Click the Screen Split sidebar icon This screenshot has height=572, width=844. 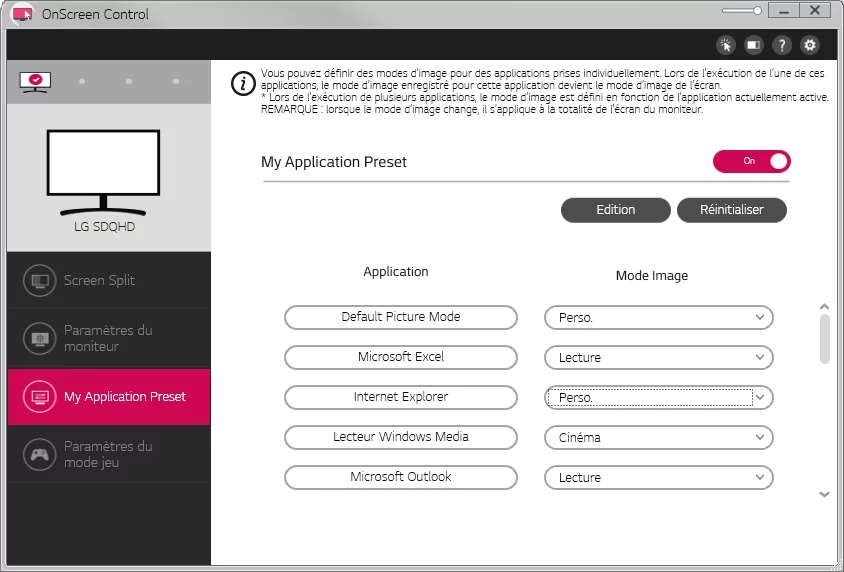pyautogui.click(x=40, y=280)
